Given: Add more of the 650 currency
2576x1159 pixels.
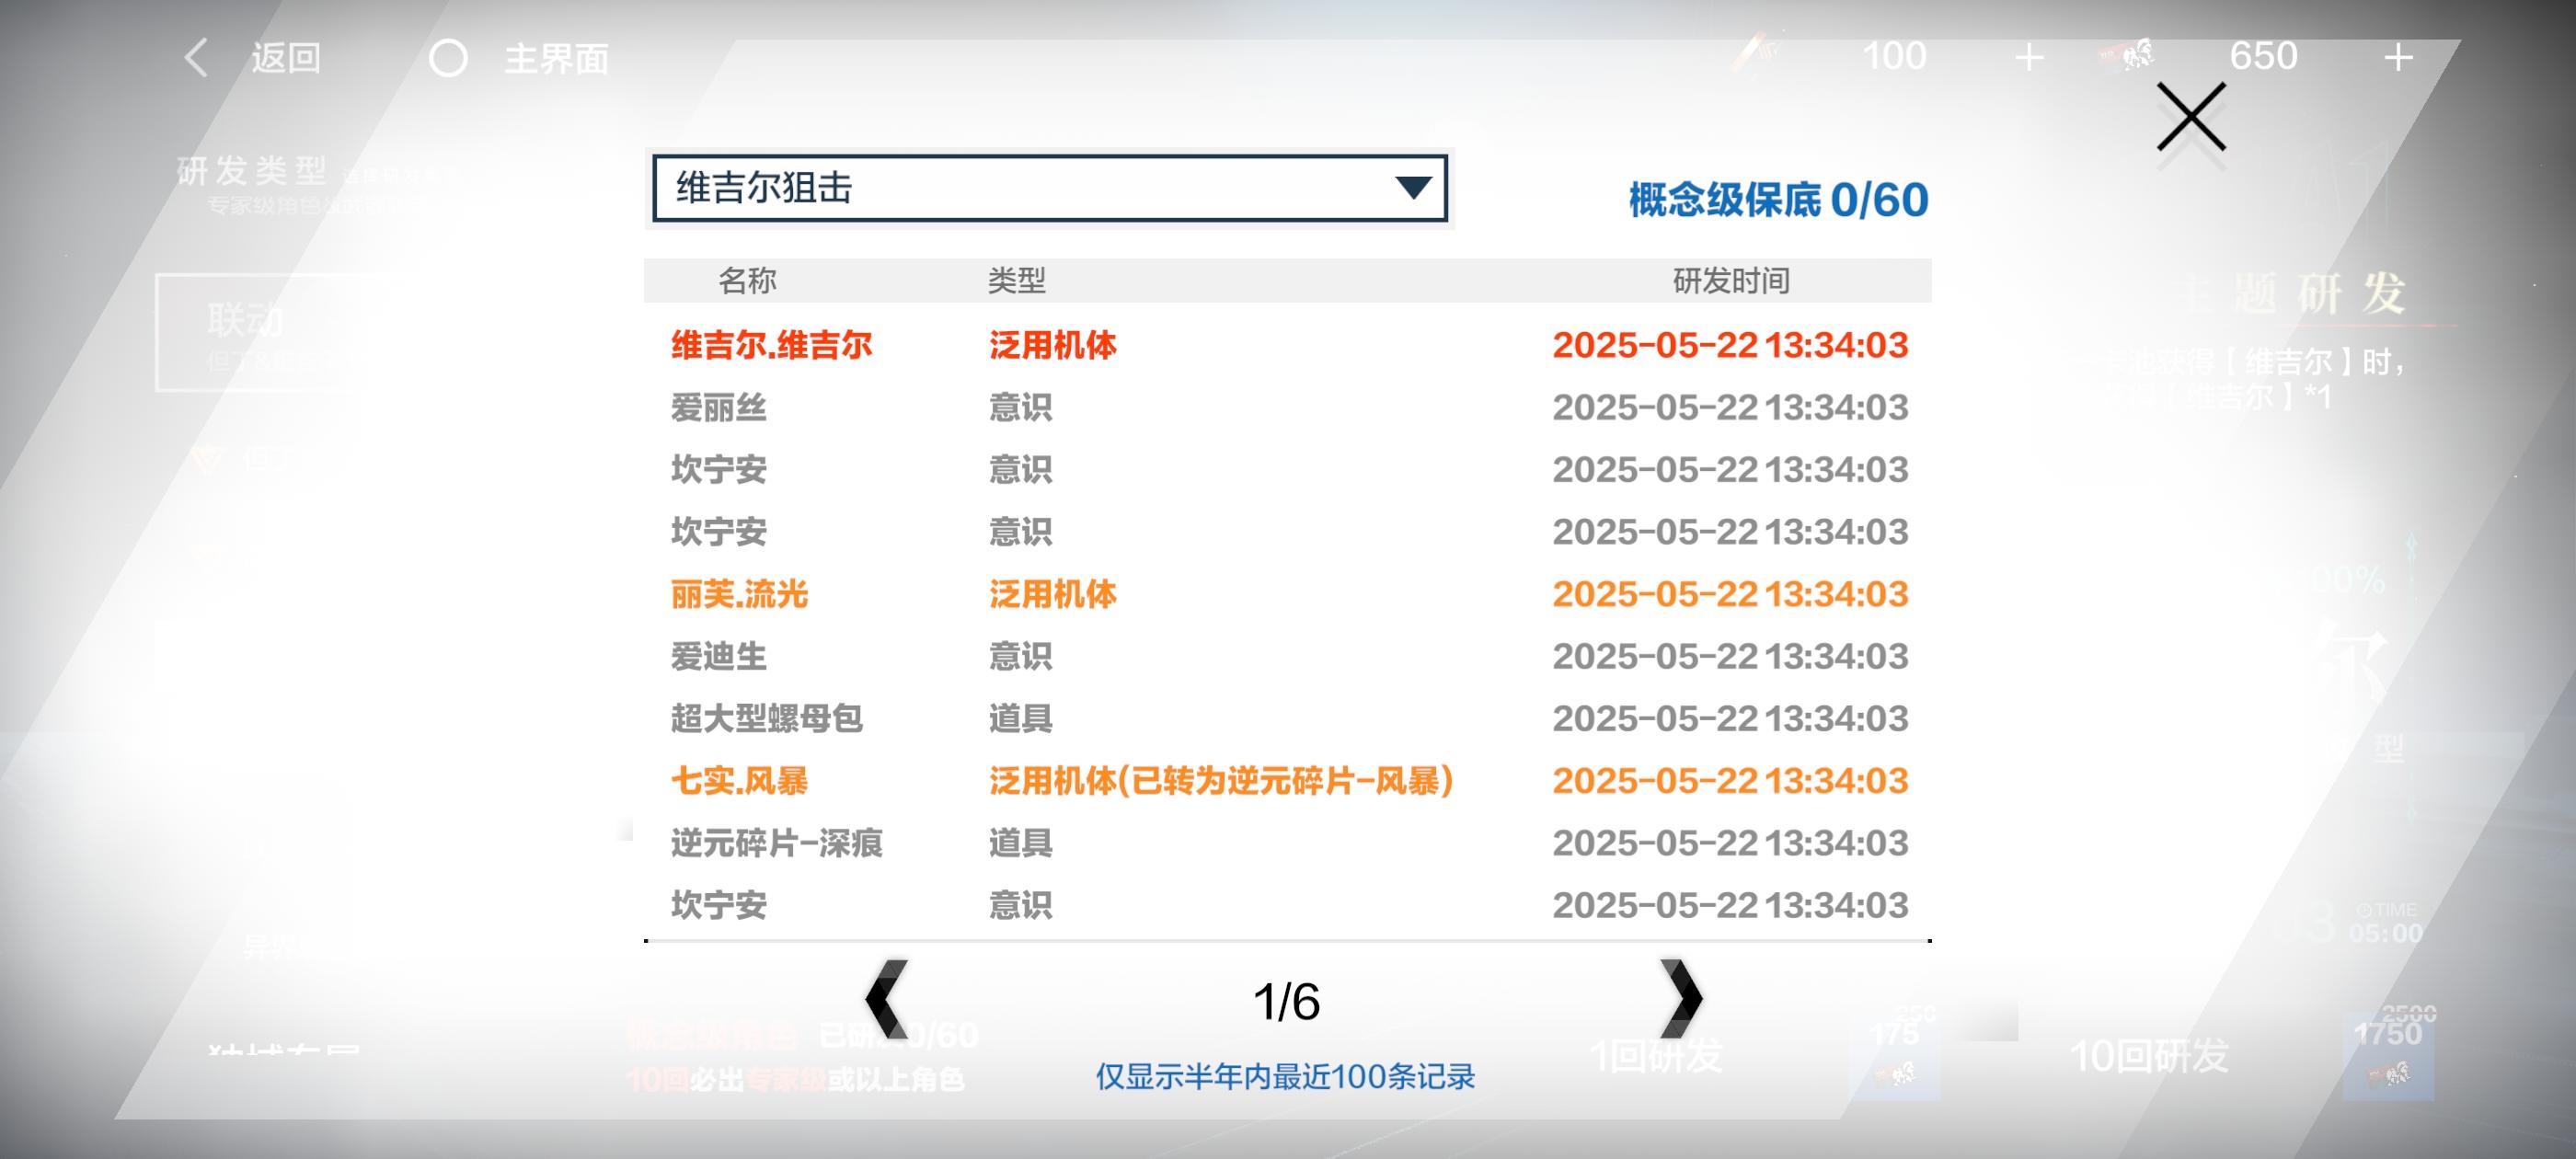Looking at the screenshot, I should pyautogui.click(x=2398, y=58).
